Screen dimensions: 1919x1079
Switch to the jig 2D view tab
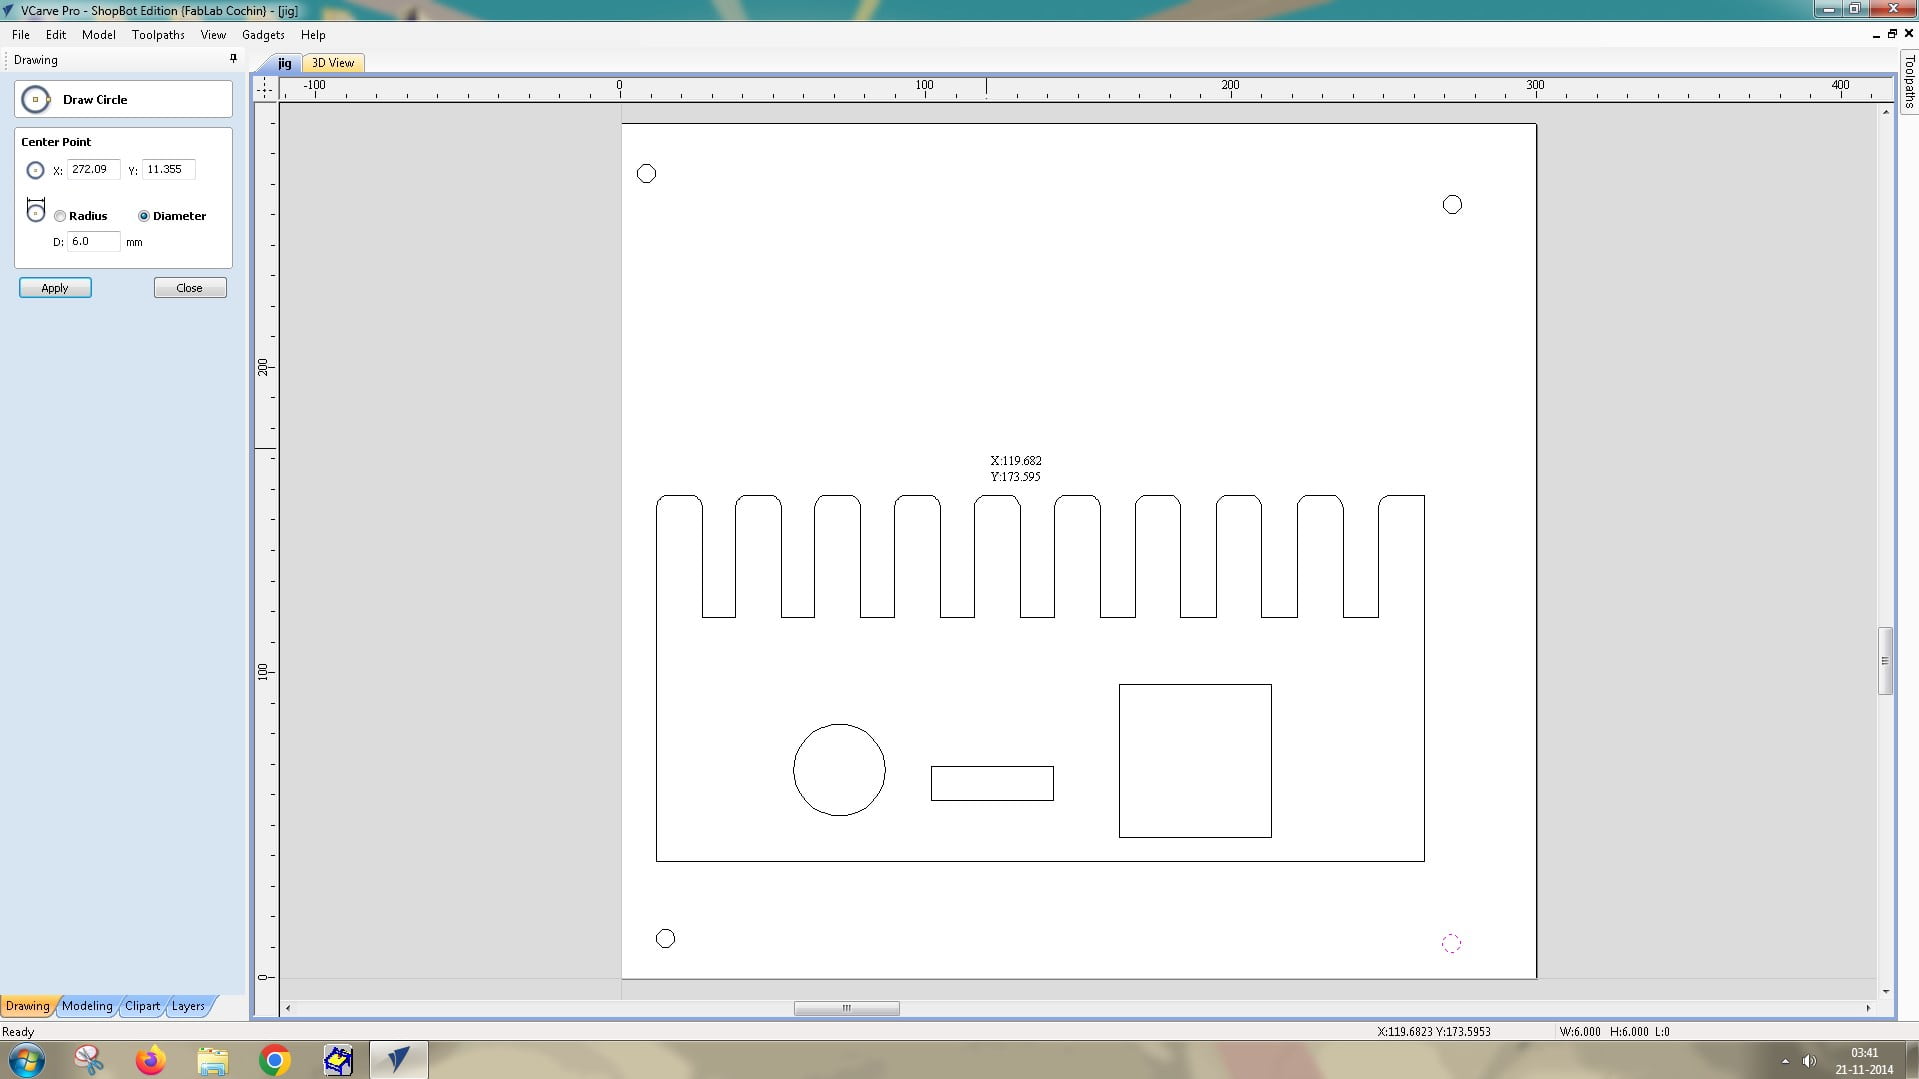click(285, 63)
